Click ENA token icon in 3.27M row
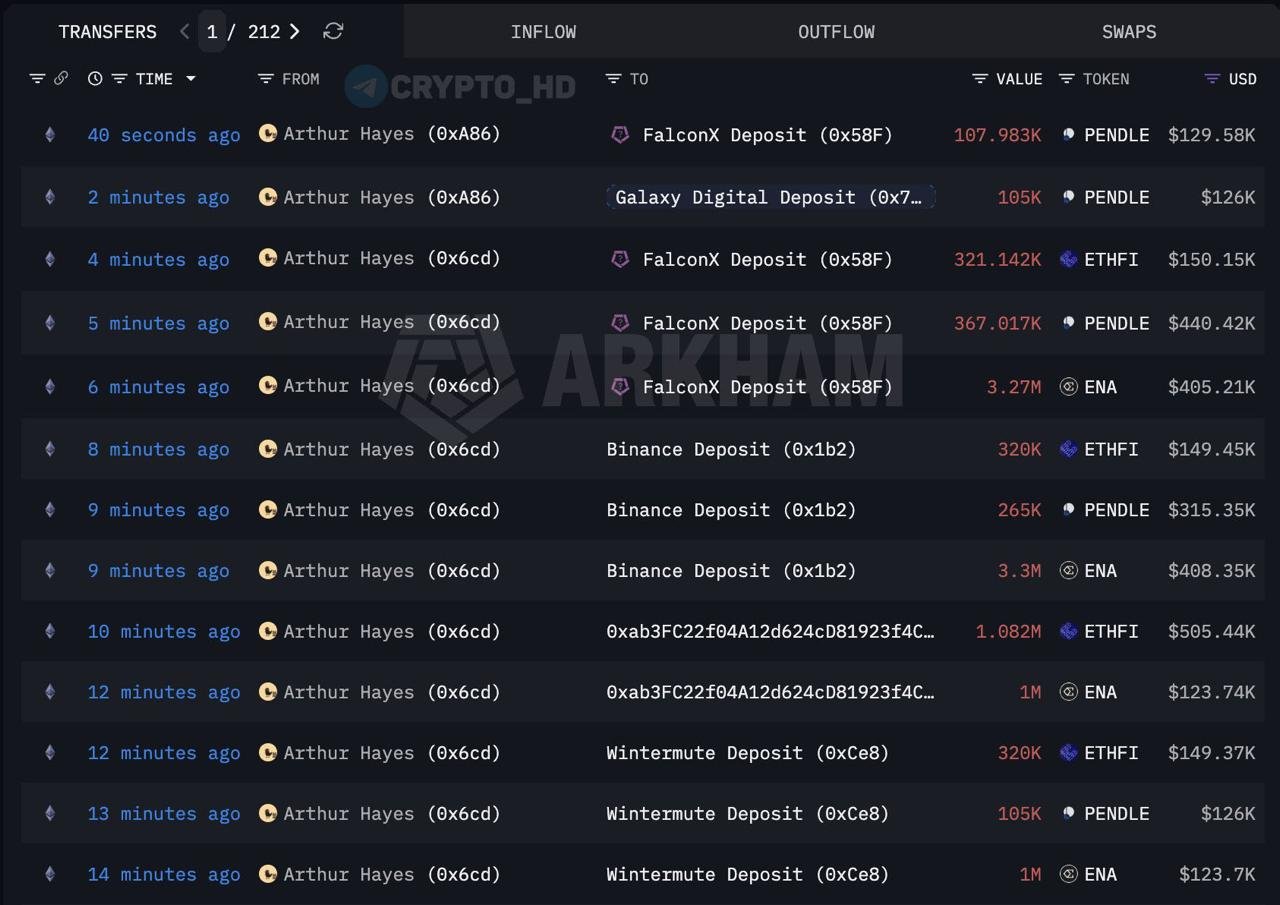 tap(1068, 386)
